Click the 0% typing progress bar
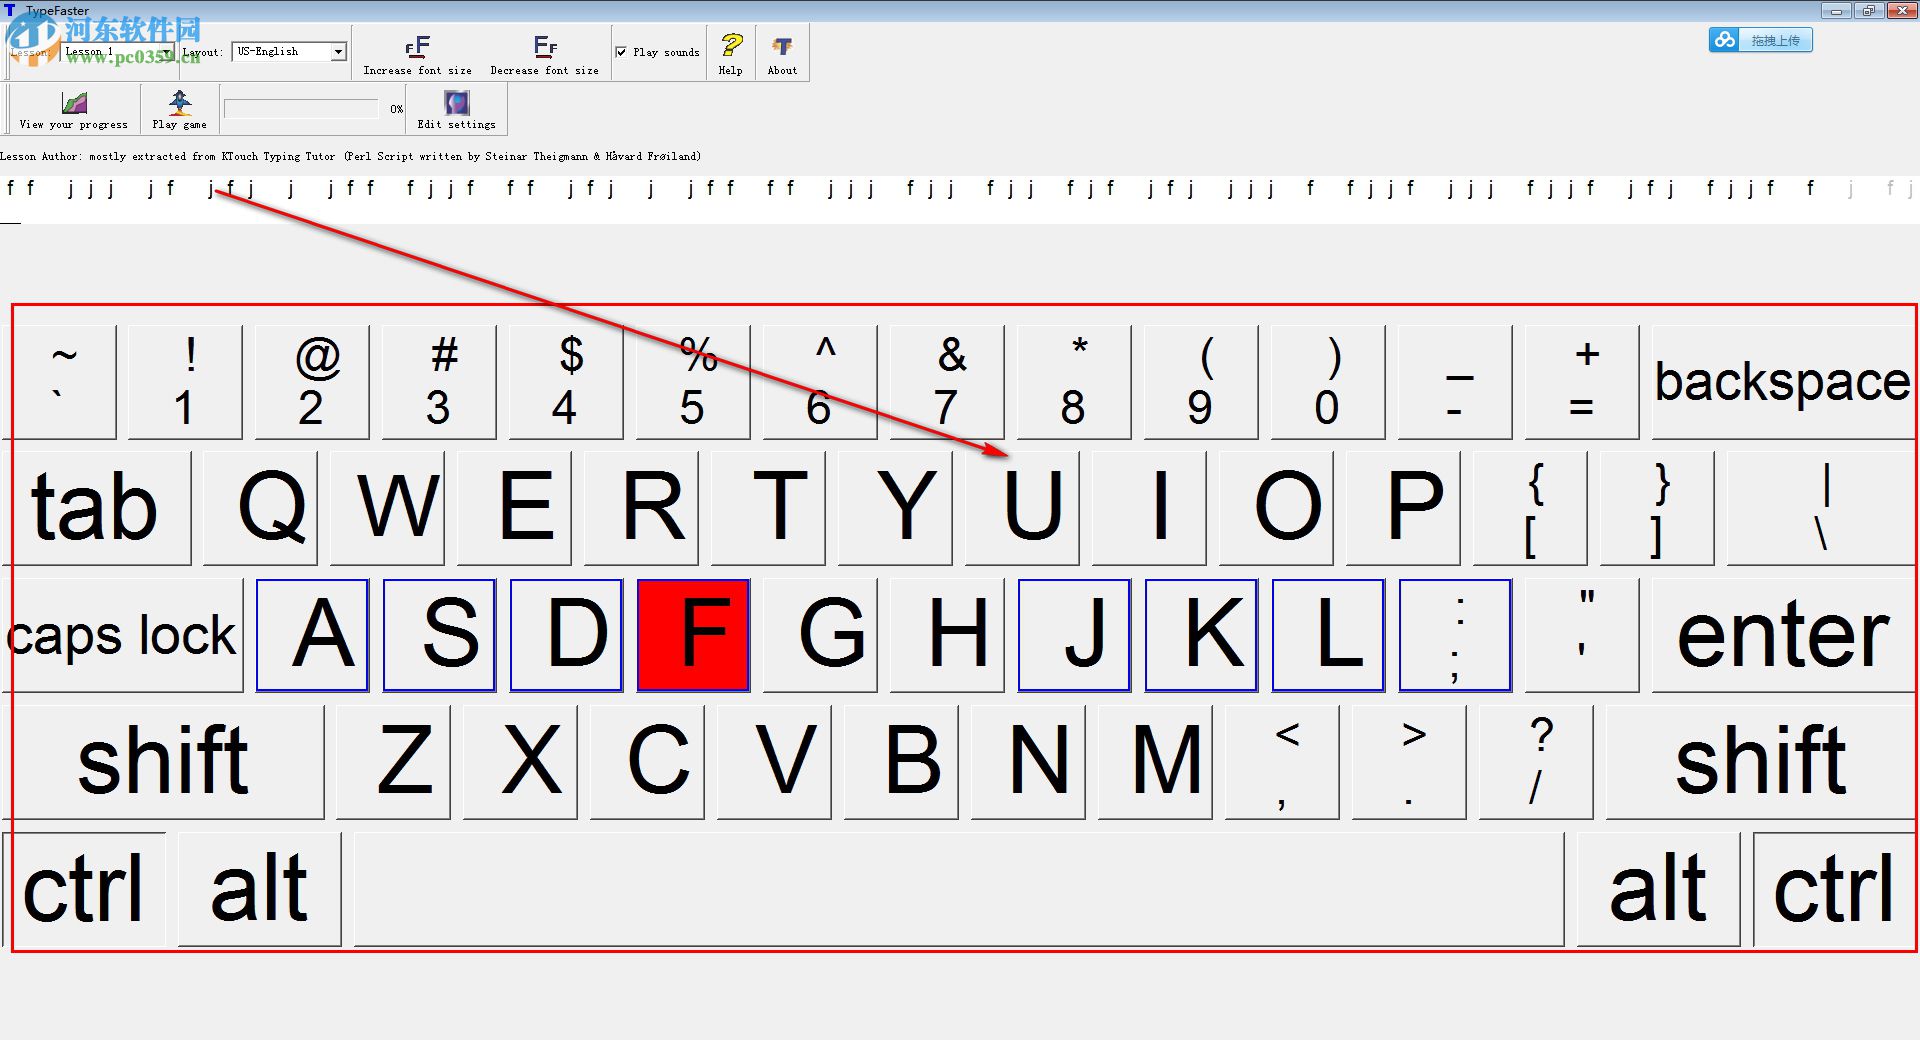The width and height of the screenshot is (1920, 1040). 300,108
